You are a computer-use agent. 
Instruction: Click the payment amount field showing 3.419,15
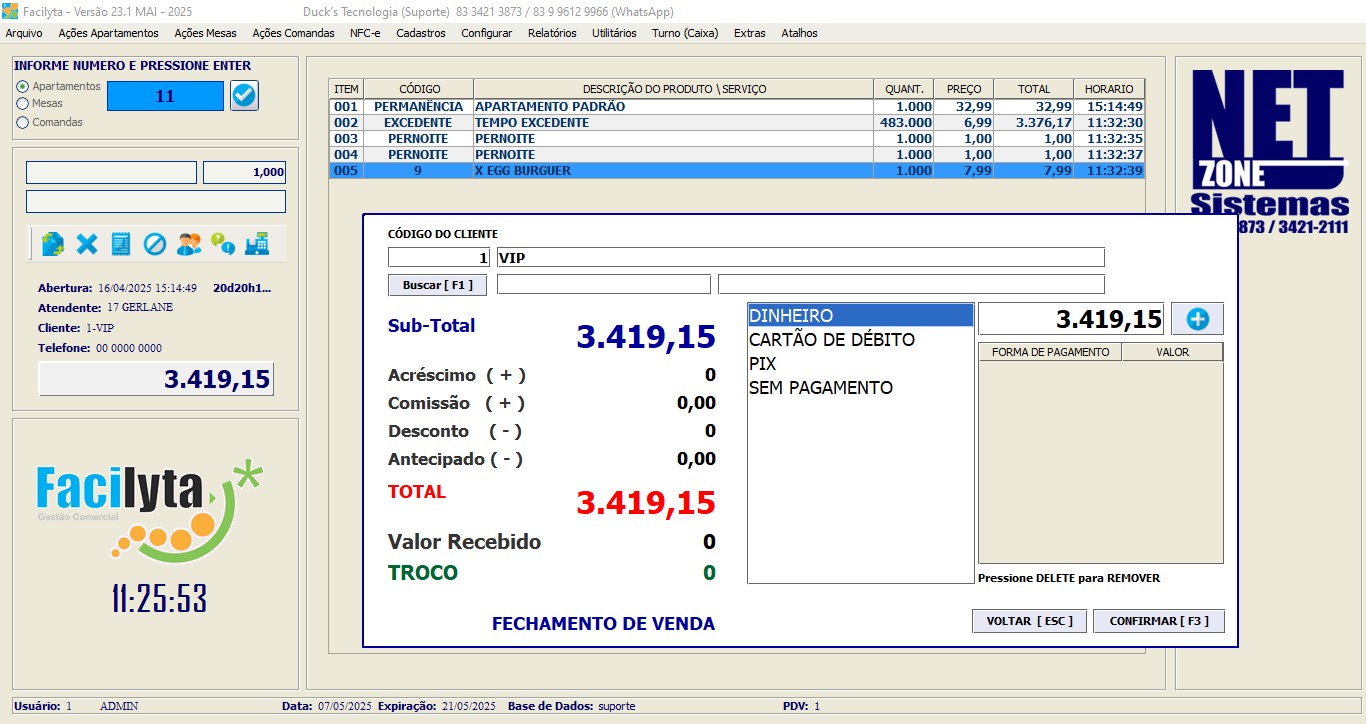click(1070, 319)
